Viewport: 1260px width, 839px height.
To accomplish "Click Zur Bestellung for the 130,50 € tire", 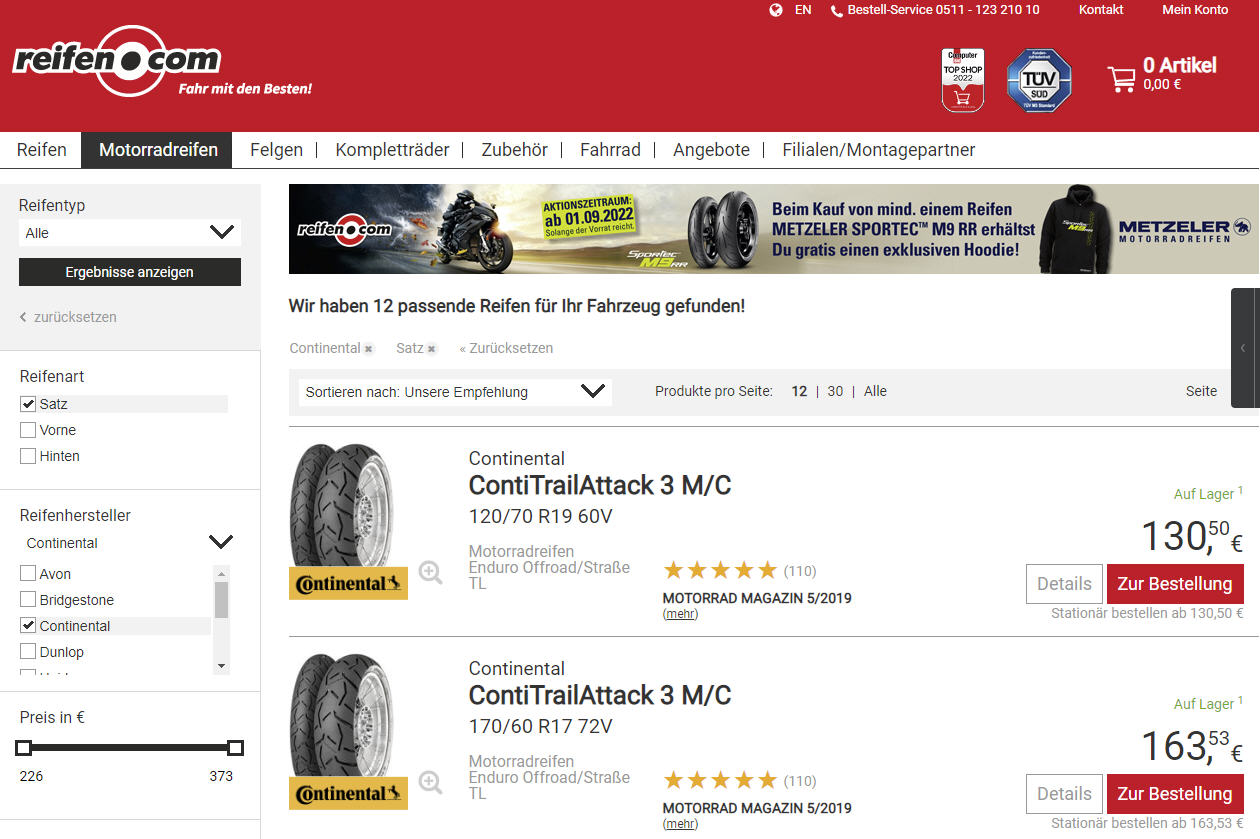I will pos(1175,584).
